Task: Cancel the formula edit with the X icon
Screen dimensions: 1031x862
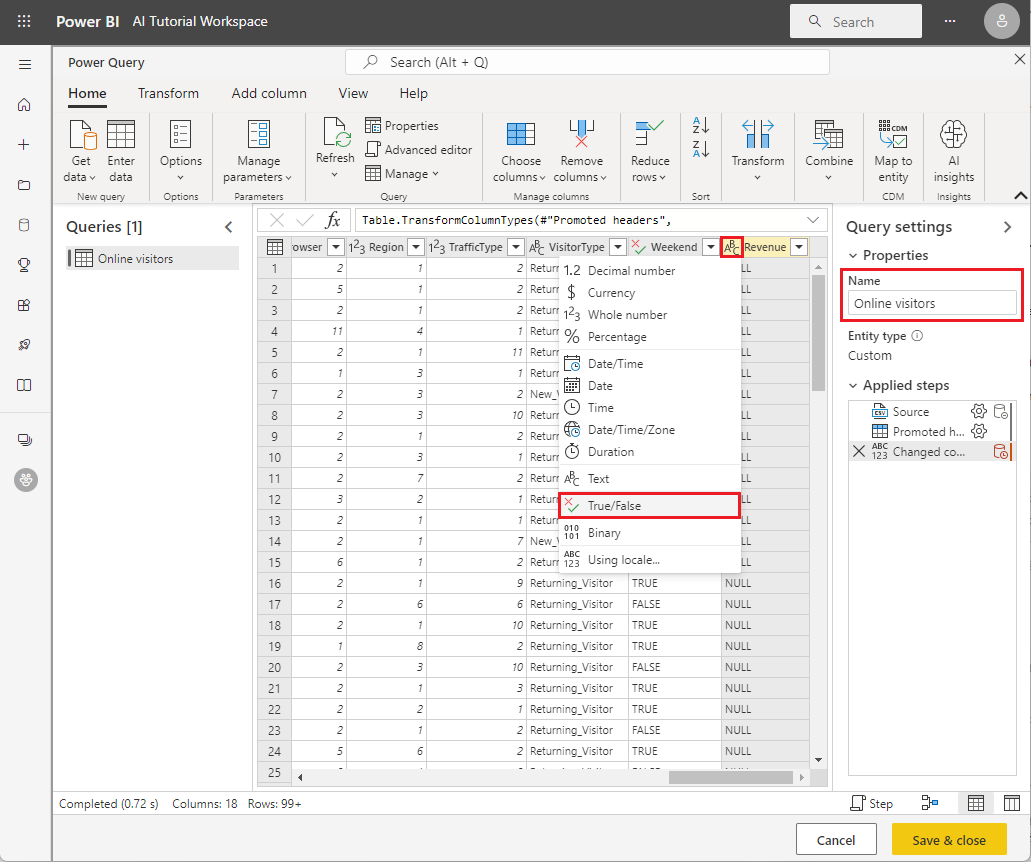Action: [x=277, y=220]
